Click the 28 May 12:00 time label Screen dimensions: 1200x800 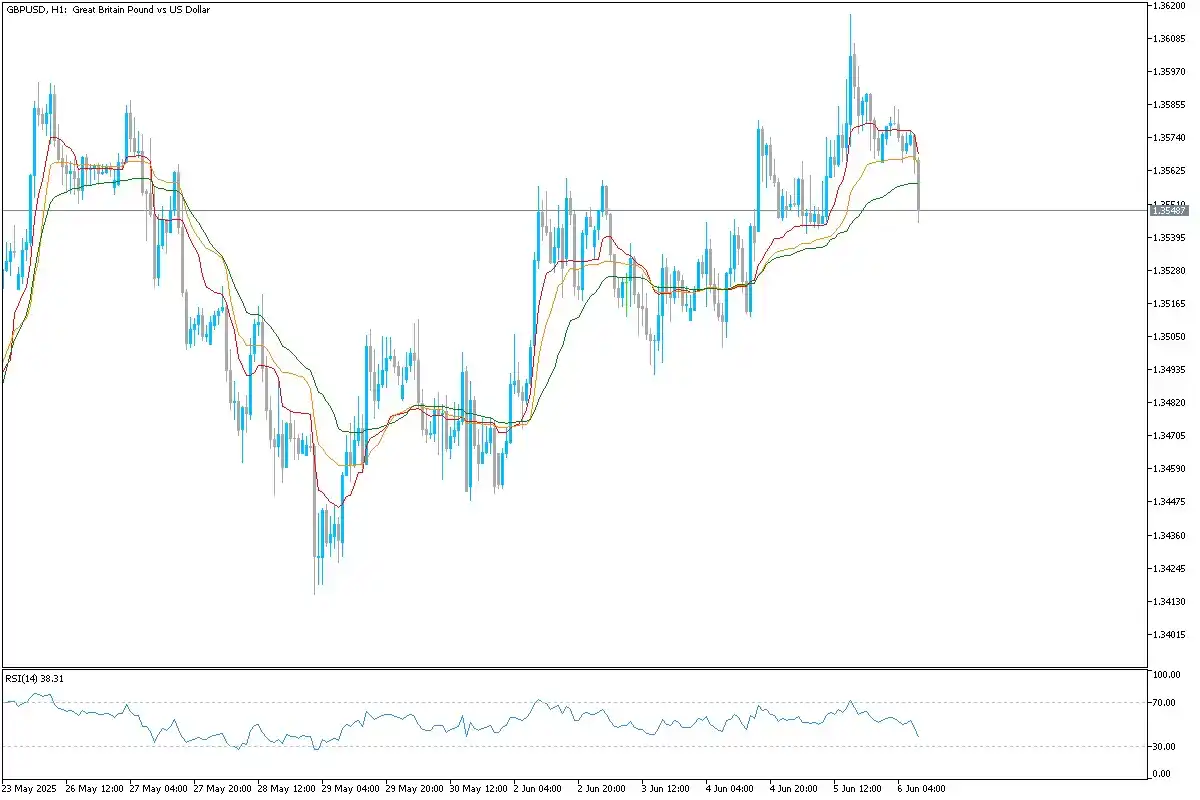286,788
